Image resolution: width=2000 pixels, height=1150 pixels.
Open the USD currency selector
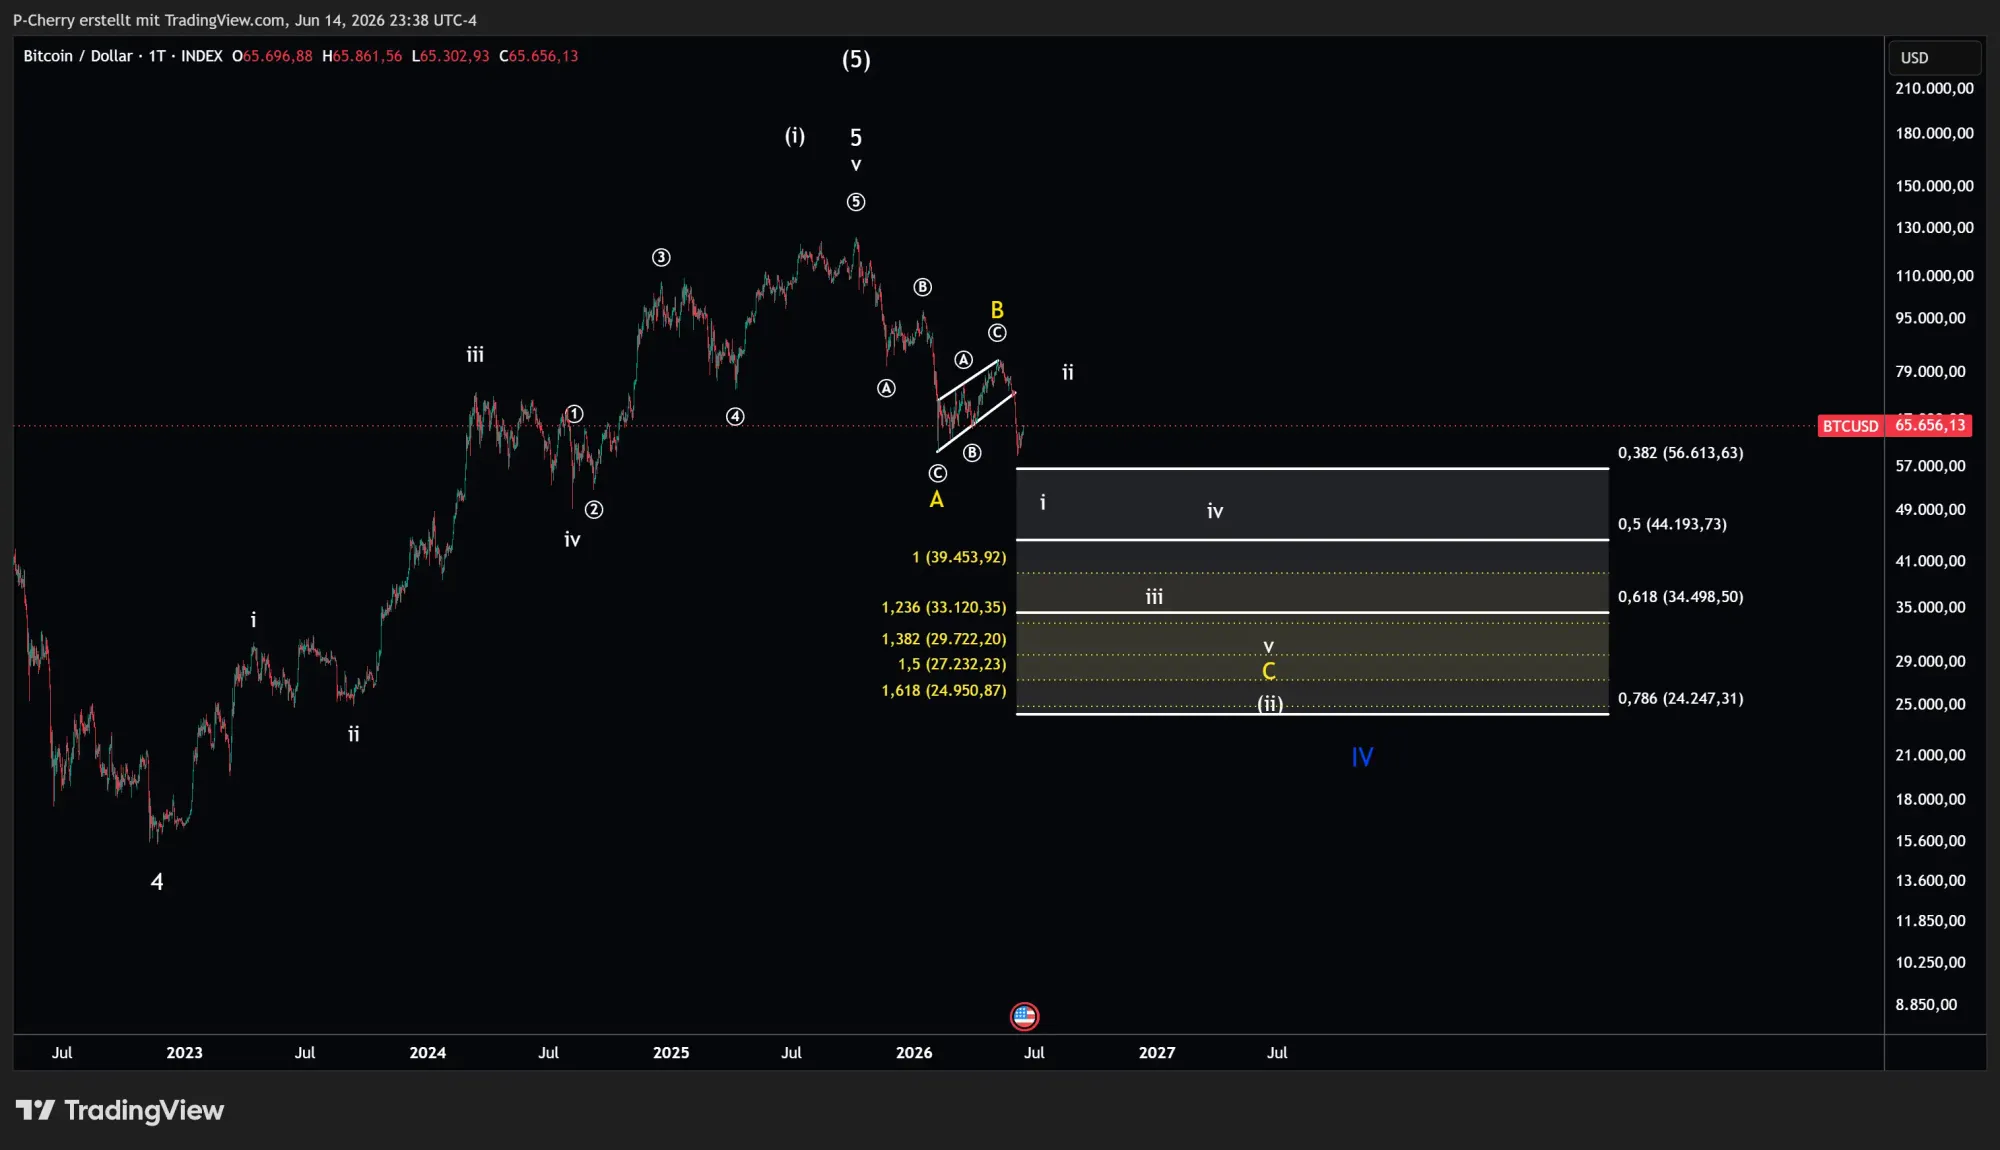(x=1933, y=58)
